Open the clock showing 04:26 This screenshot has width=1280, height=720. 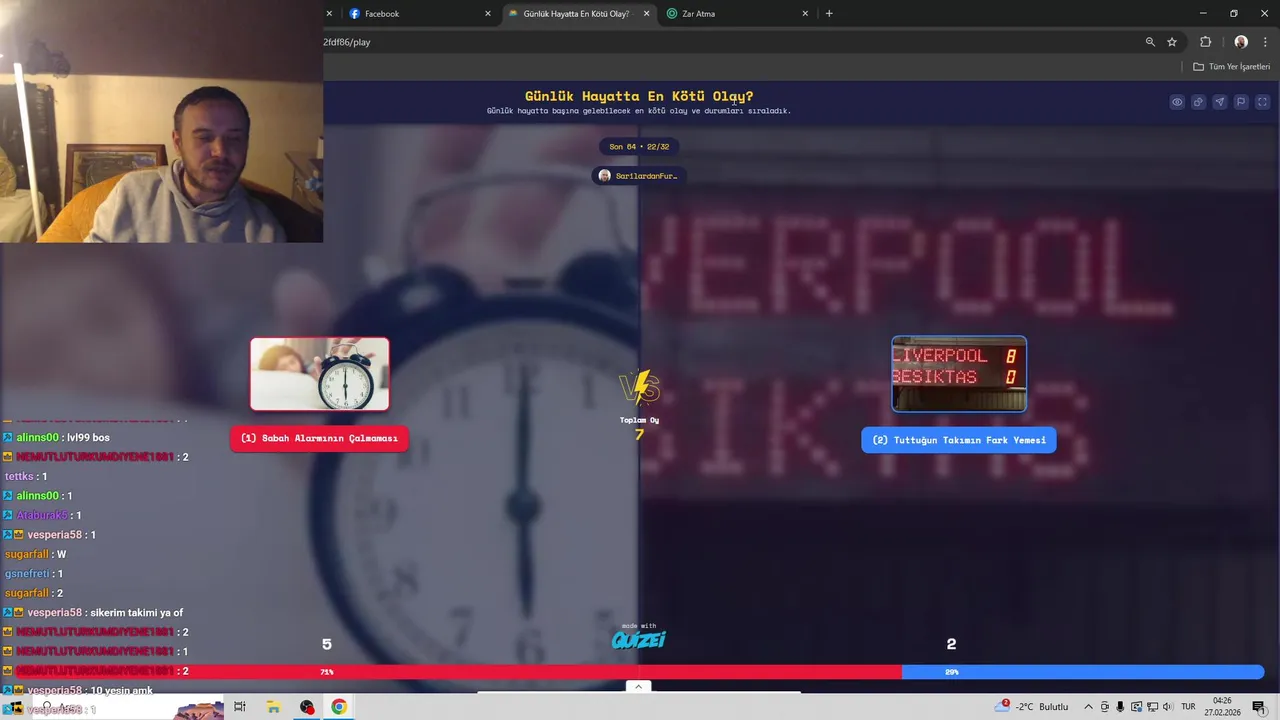(x=1222, y=707)
